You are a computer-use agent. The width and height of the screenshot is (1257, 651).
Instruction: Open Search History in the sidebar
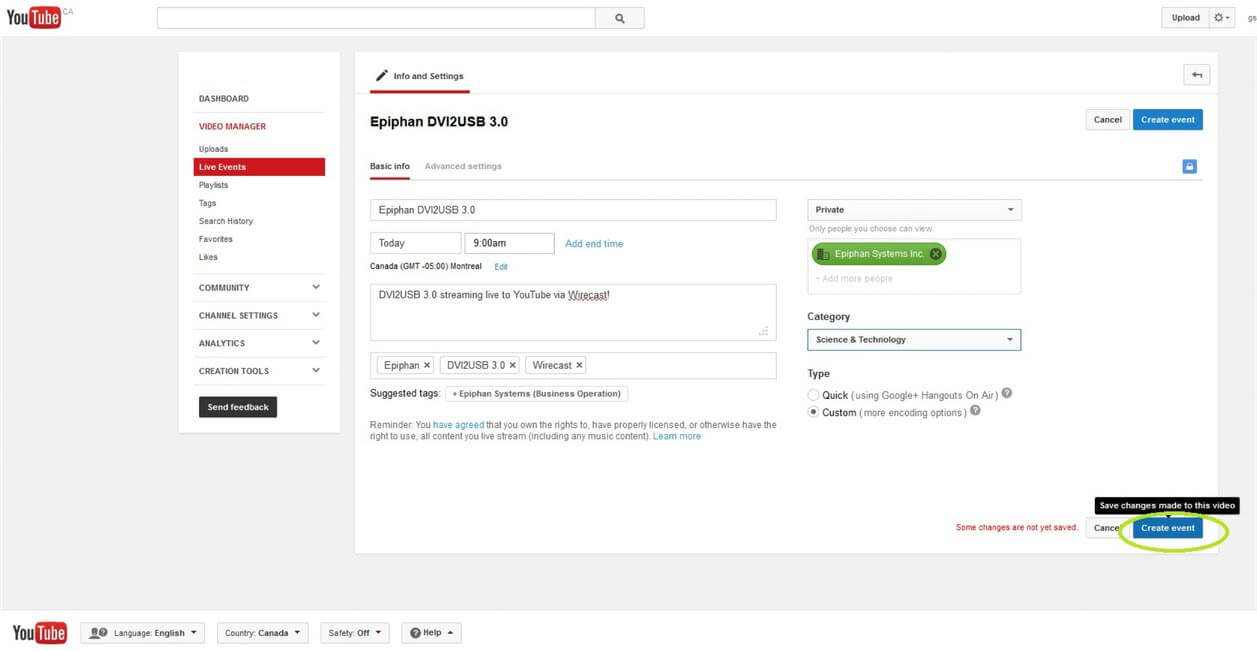(x=226, y=221)
